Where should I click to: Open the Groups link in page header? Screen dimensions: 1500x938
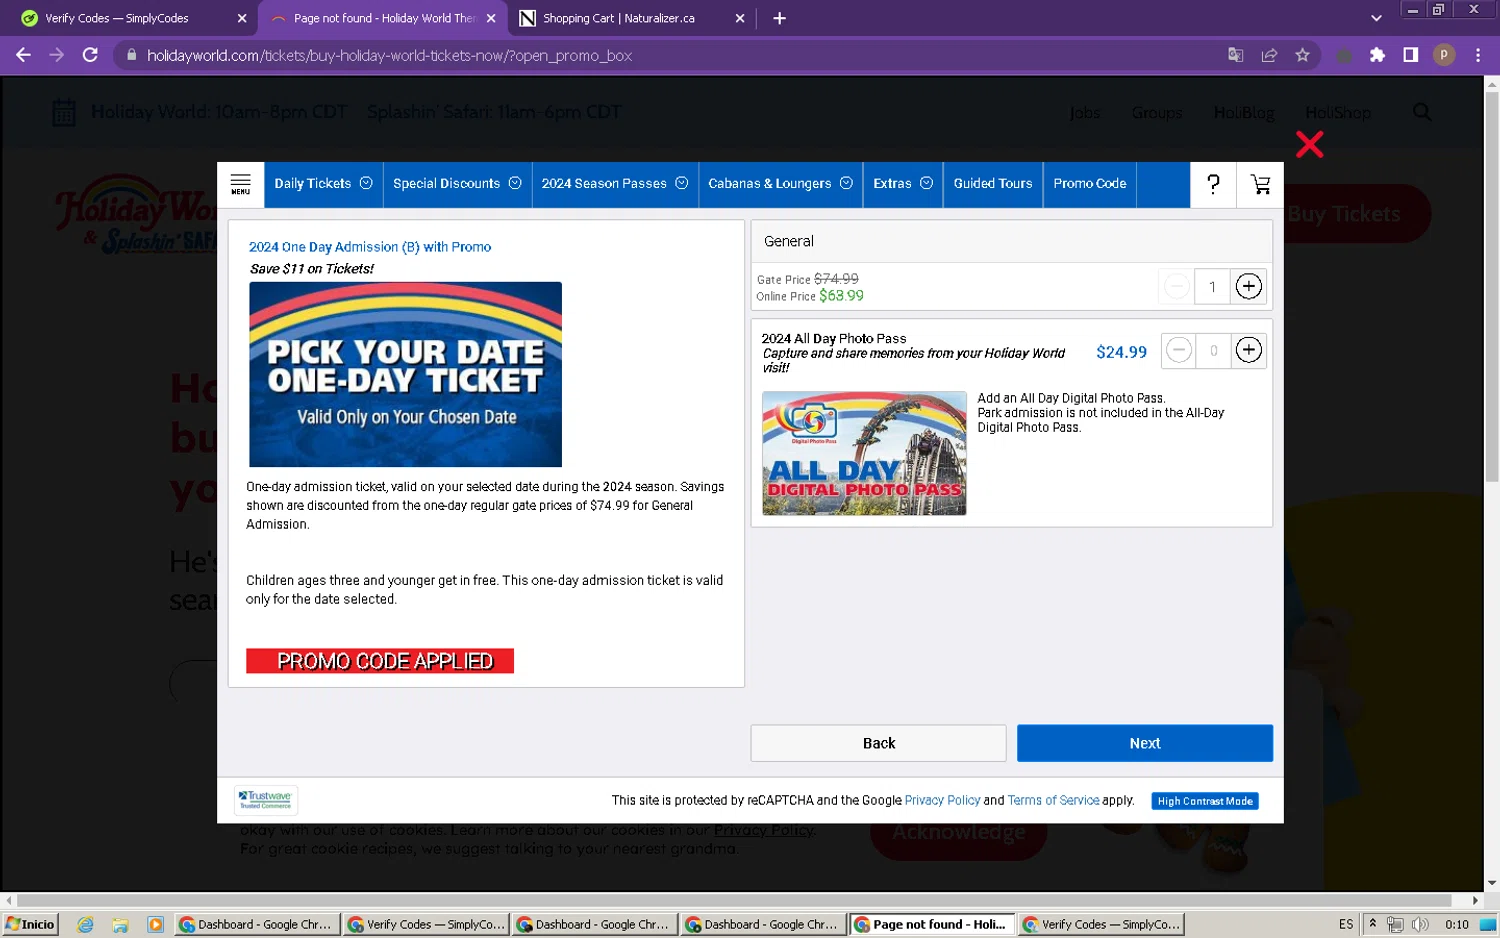[x=1156, y=113]
